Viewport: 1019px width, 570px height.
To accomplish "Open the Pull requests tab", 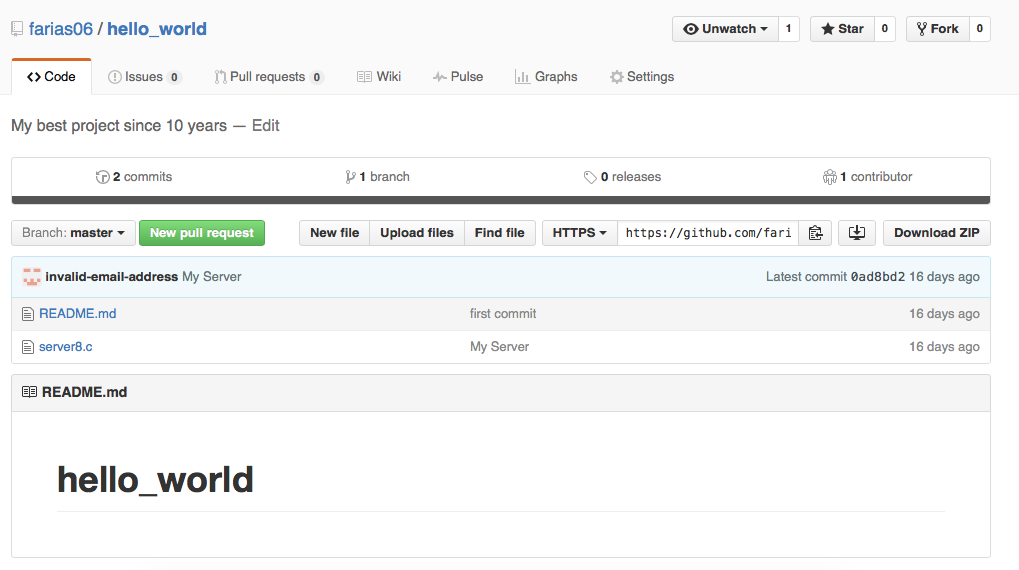I will coord(268,77).
